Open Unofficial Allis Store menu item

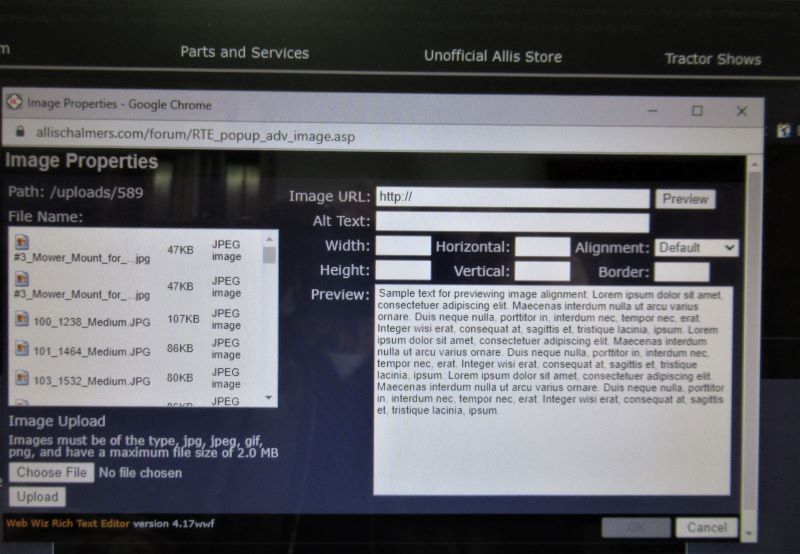[493, 56]
